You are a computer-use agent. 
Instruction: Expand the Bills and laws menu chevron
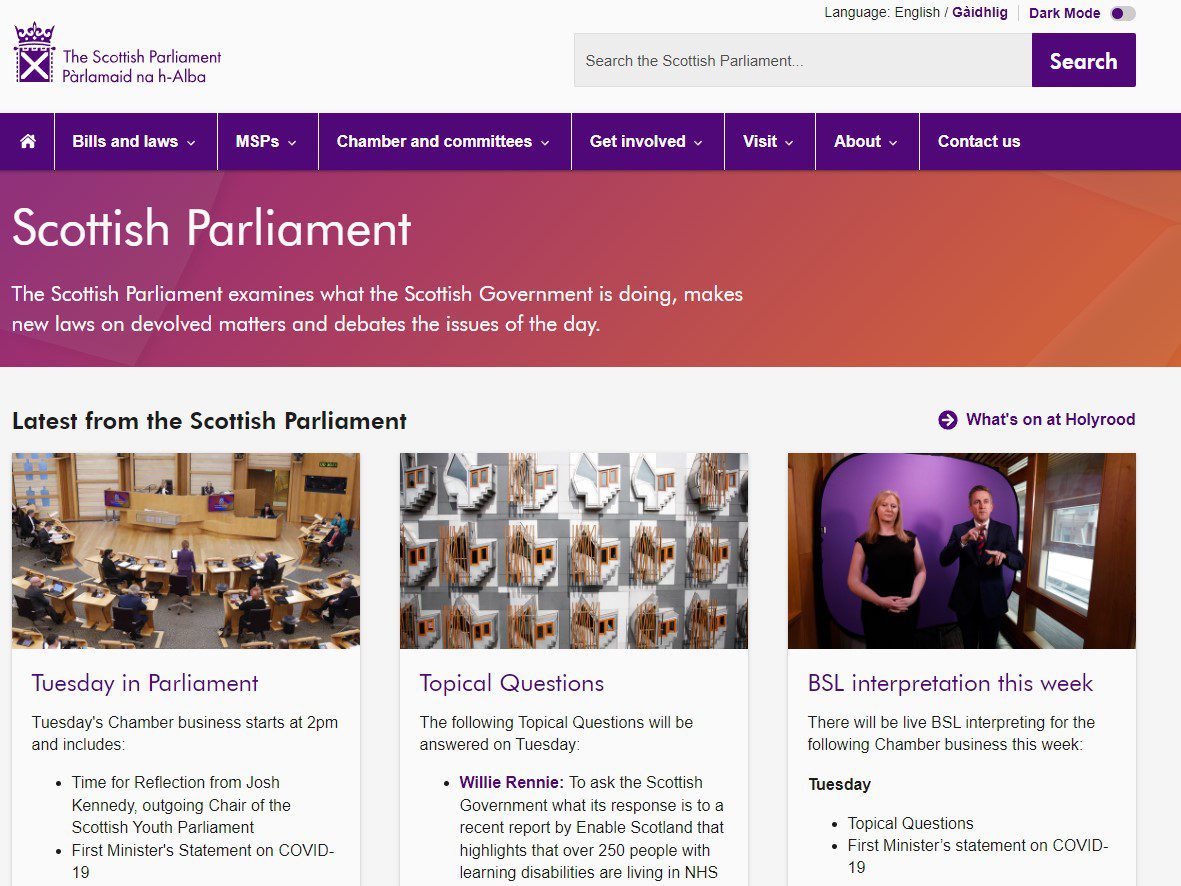tap(191, 142)
